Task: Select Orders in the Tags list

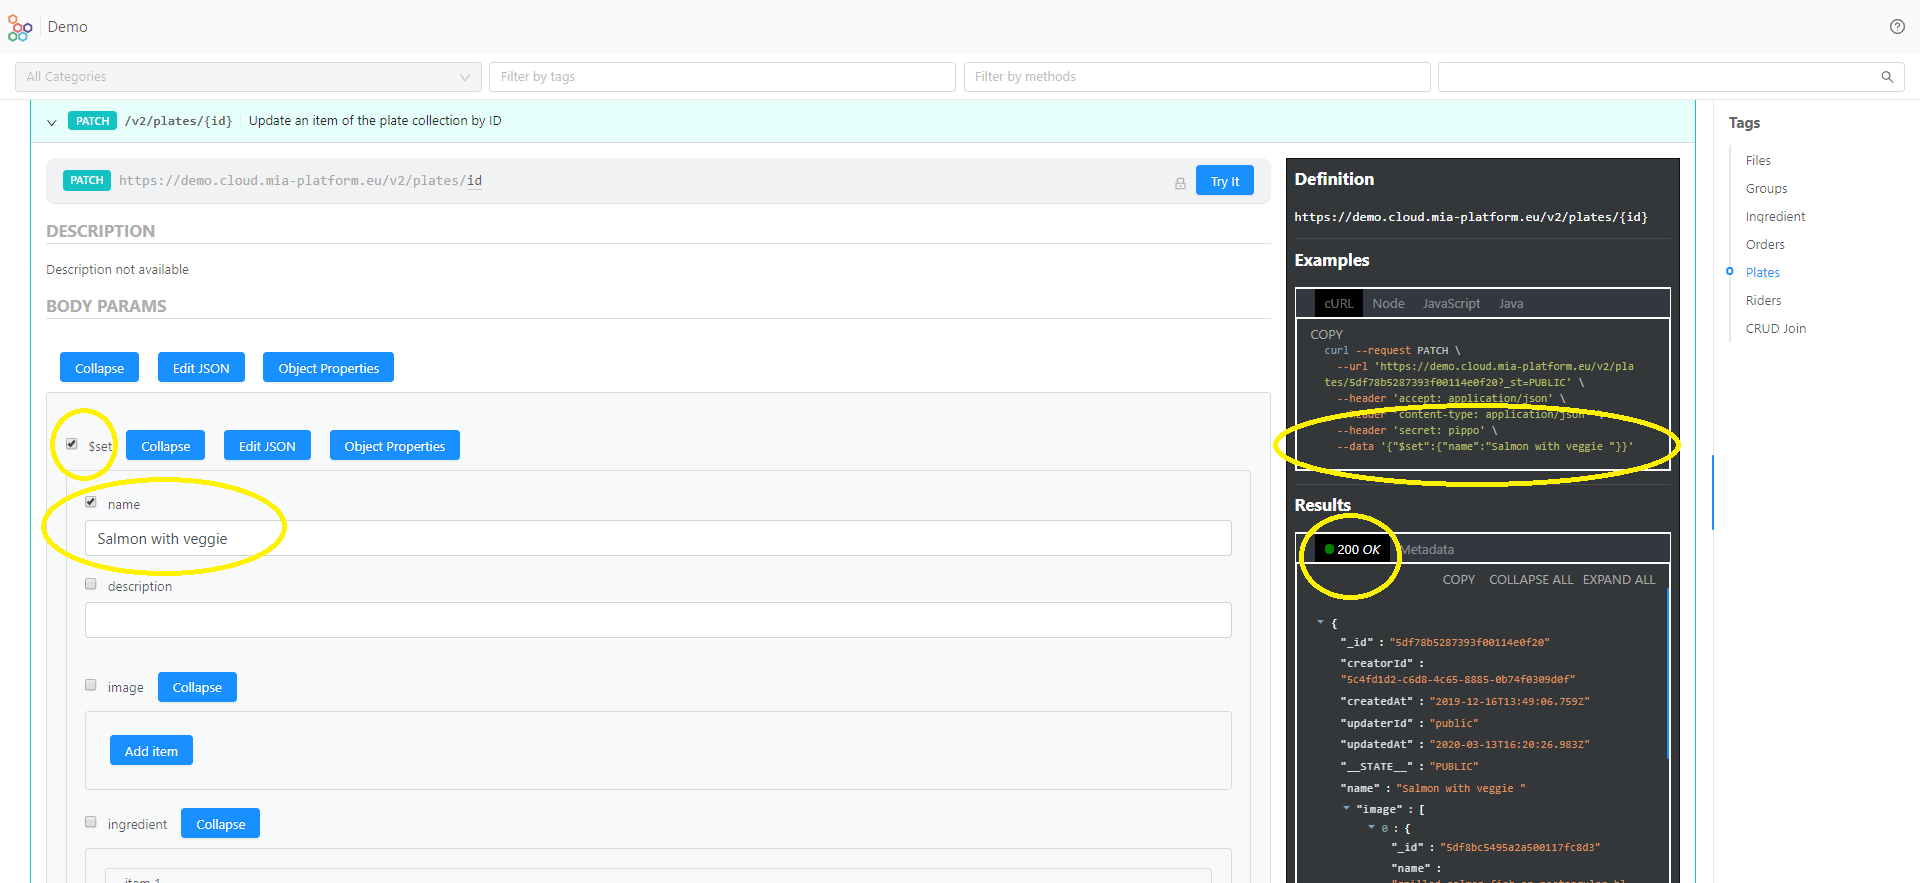Action: click(1765, 245)
